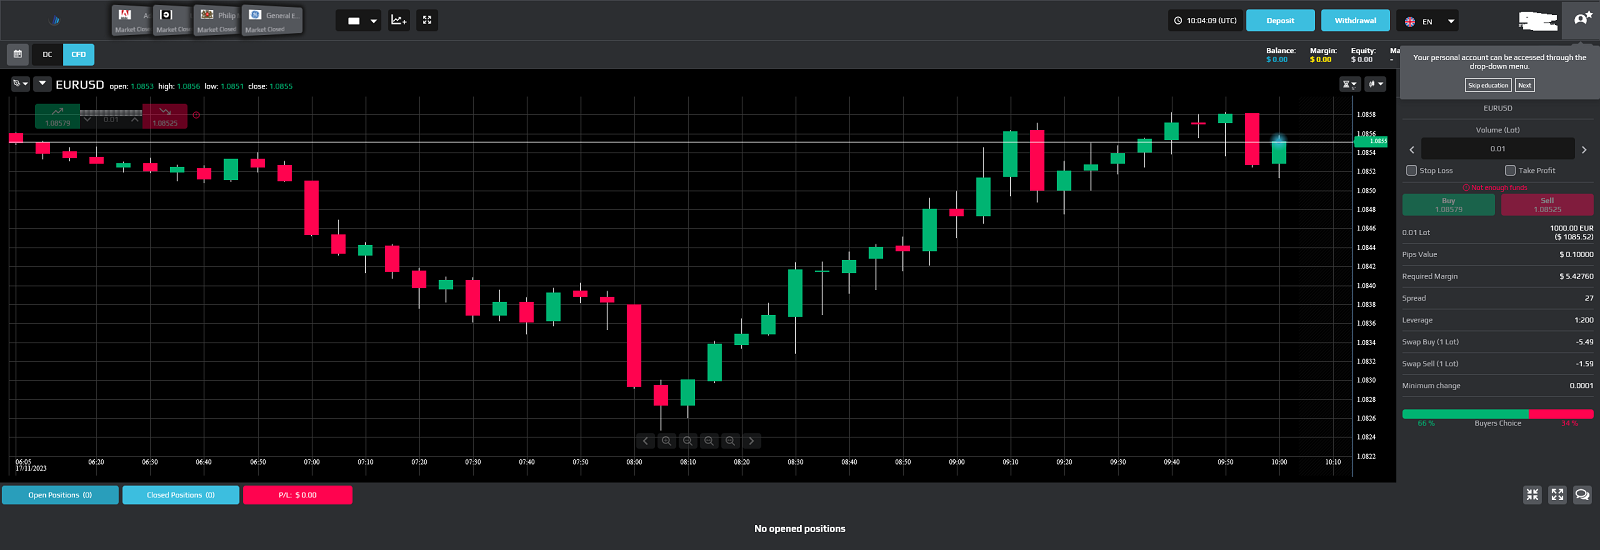Click the red quick-sell chart button 1.08525

(165, 117)
